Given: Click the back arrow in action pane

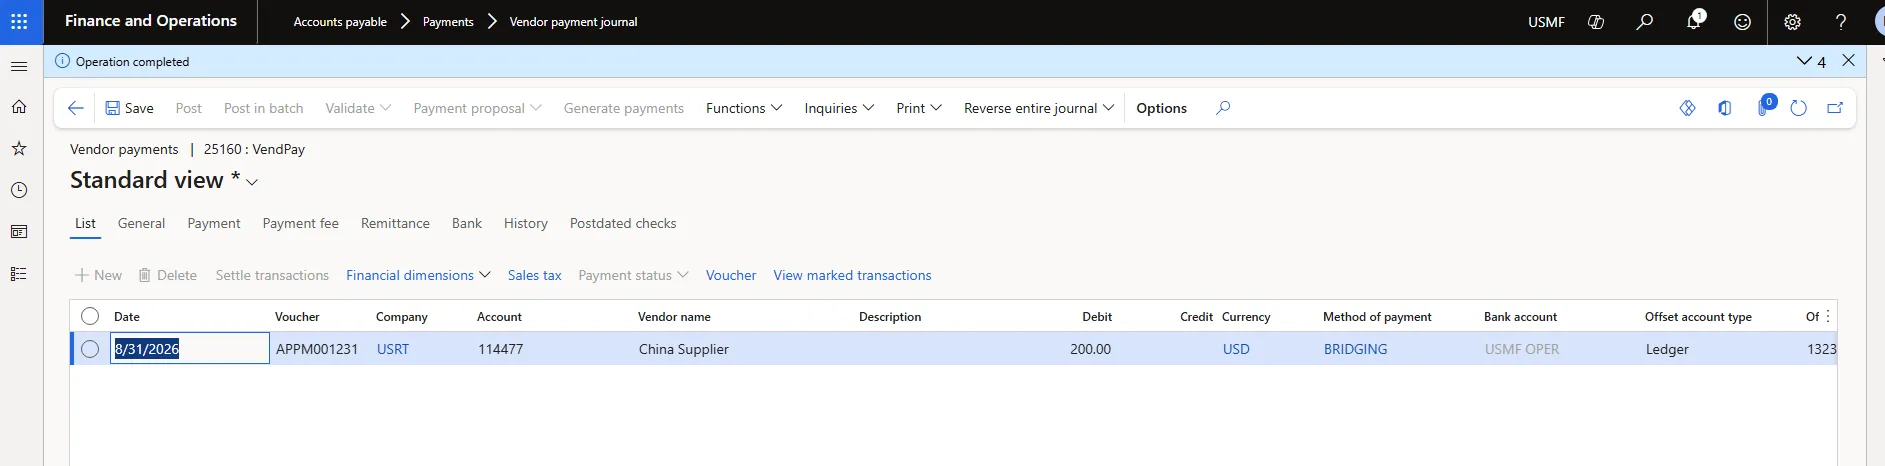Looking at the screenshot, I should click(76, 108).
